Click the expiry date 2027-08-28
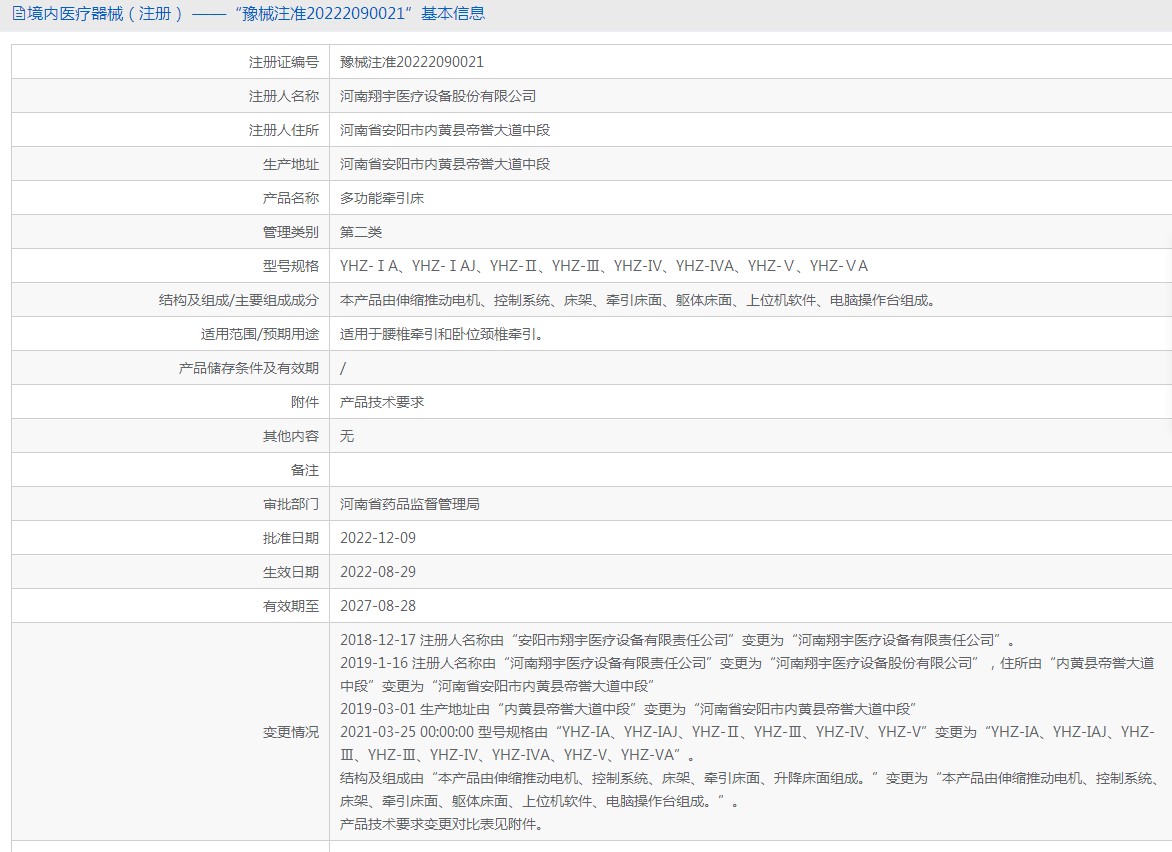Image resolution: width=1172 pixels, height=852 pixels. [x=378, y=606]
